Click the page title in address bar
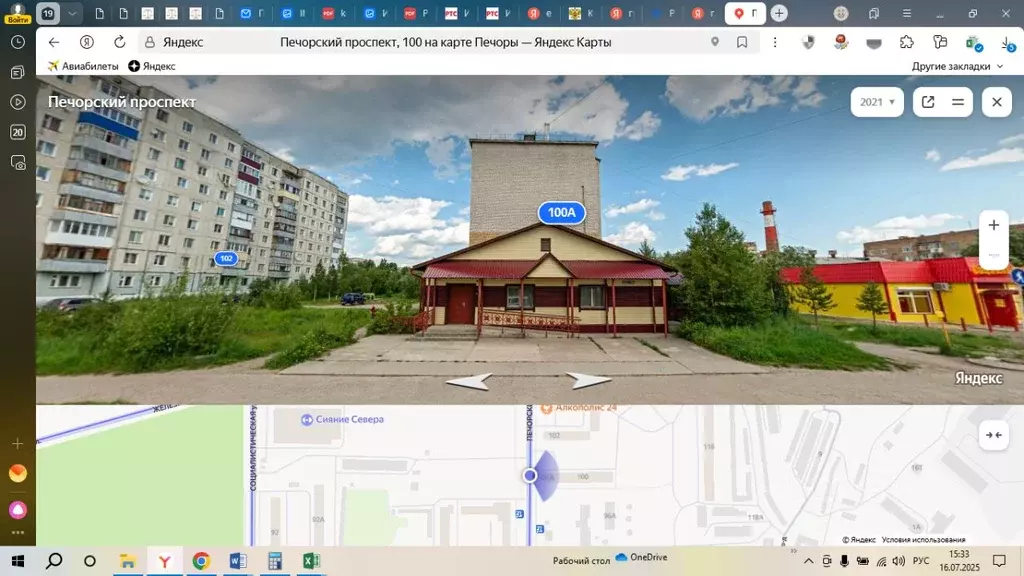Screen dimensions: 1024x576 click(445, 42)
